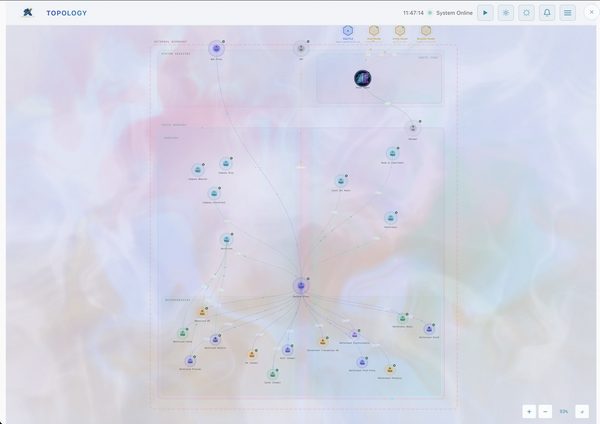Select the lowest green node in graph
The height and width of the screenshot is (424, 600).
coord(272,374)
